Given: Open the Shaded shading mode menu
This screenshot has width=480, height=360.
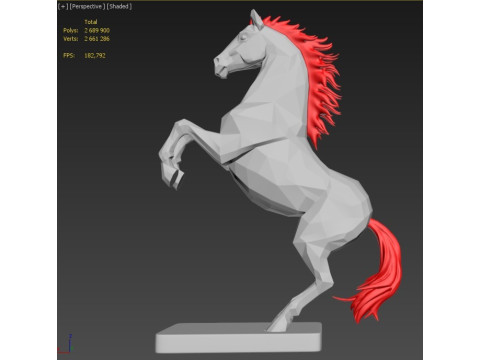Looking at the screenshot, I should 119,6.
